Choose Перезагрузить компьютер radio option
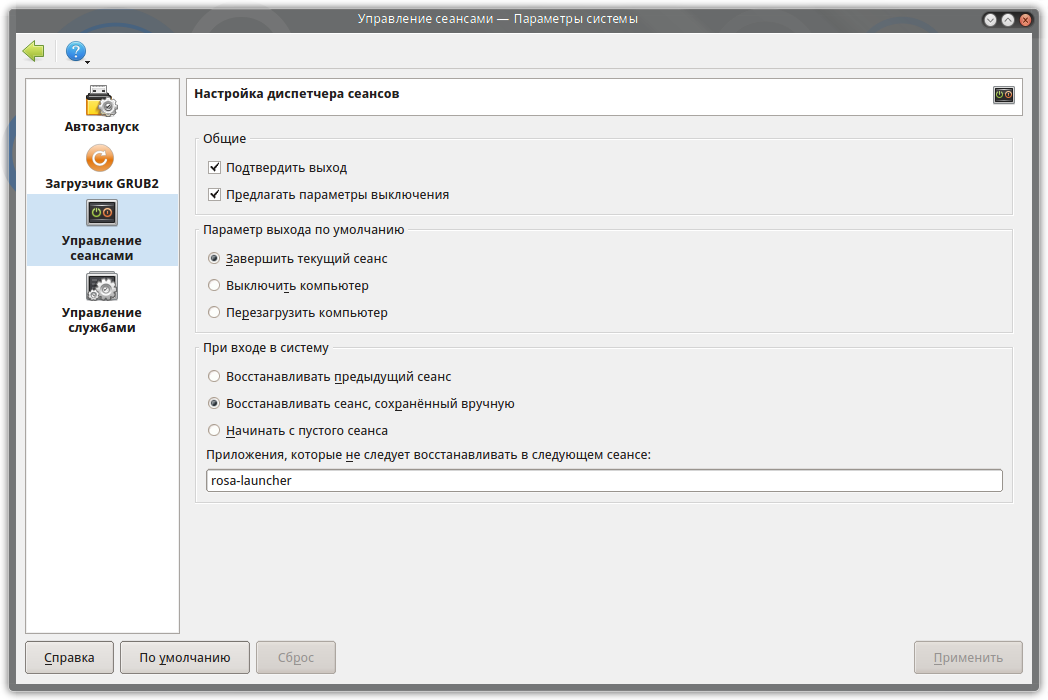This screenshot has width=1048, height=700. pyautogui.click(x=214, y=313)
